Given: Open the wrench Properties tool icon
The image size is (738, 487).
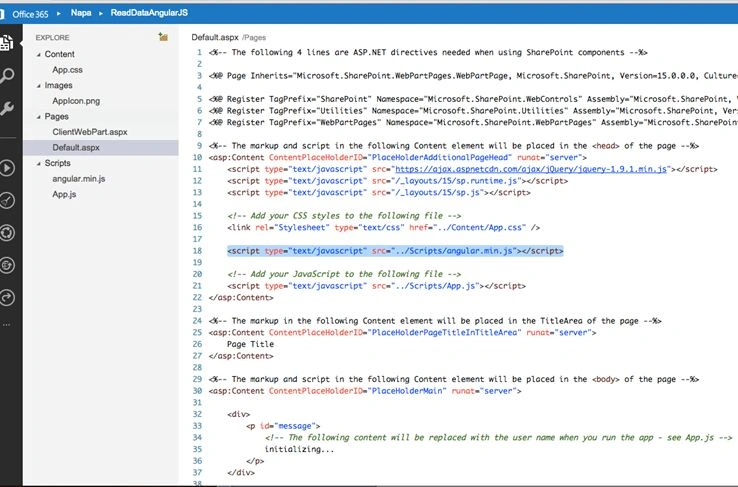Looking at the screenshot, I should pyautogui.click(x=7, y=108).
